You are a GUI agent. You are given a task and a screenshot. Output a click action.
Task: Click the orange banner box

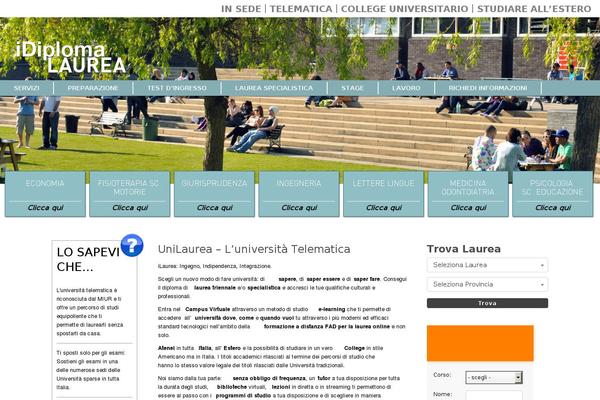[480, 343]
